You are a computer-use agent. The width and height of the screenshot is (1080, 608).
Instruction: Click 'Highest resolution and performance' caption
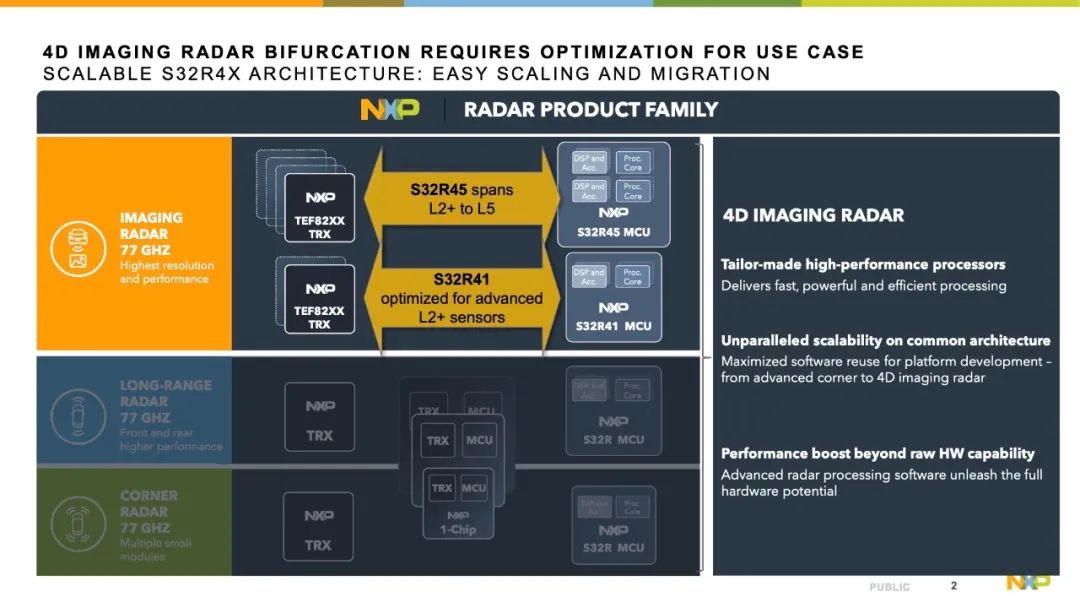167,272
